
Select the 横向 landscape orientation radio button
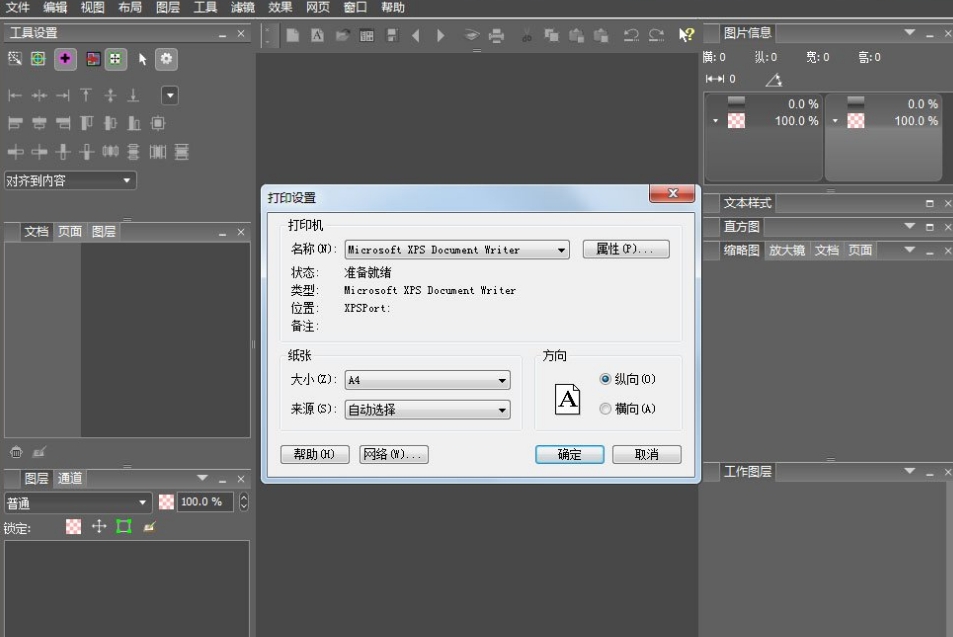(605, 409)
